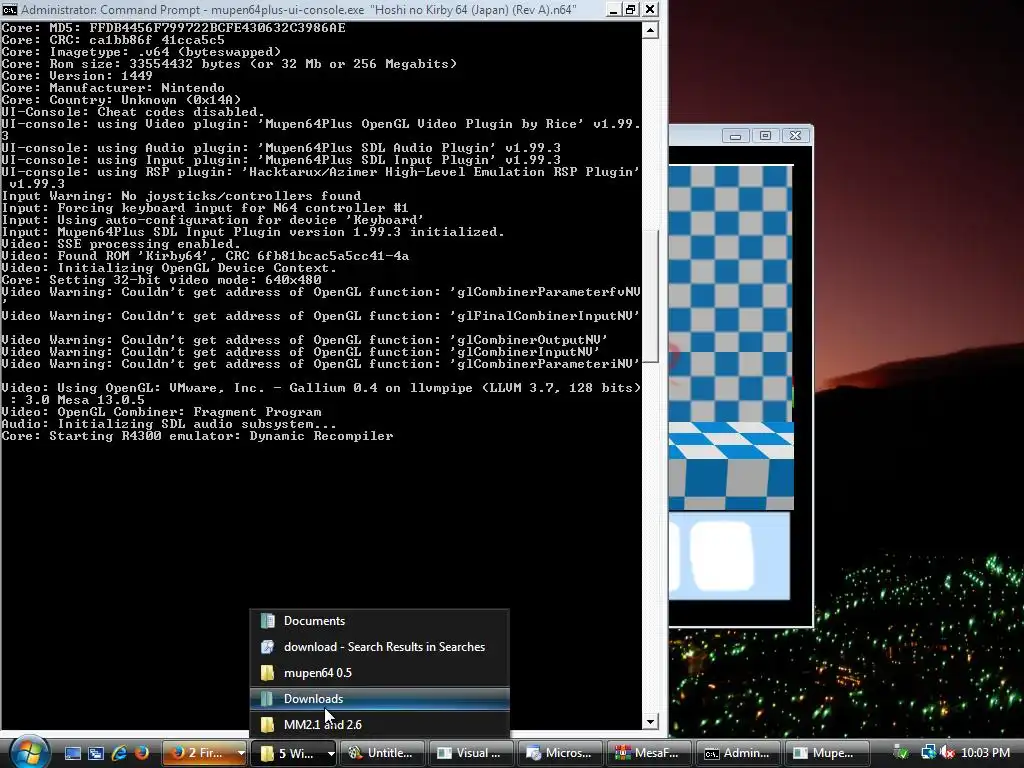Launch Internet Explorer from quick launch

(x=119, y=753)
